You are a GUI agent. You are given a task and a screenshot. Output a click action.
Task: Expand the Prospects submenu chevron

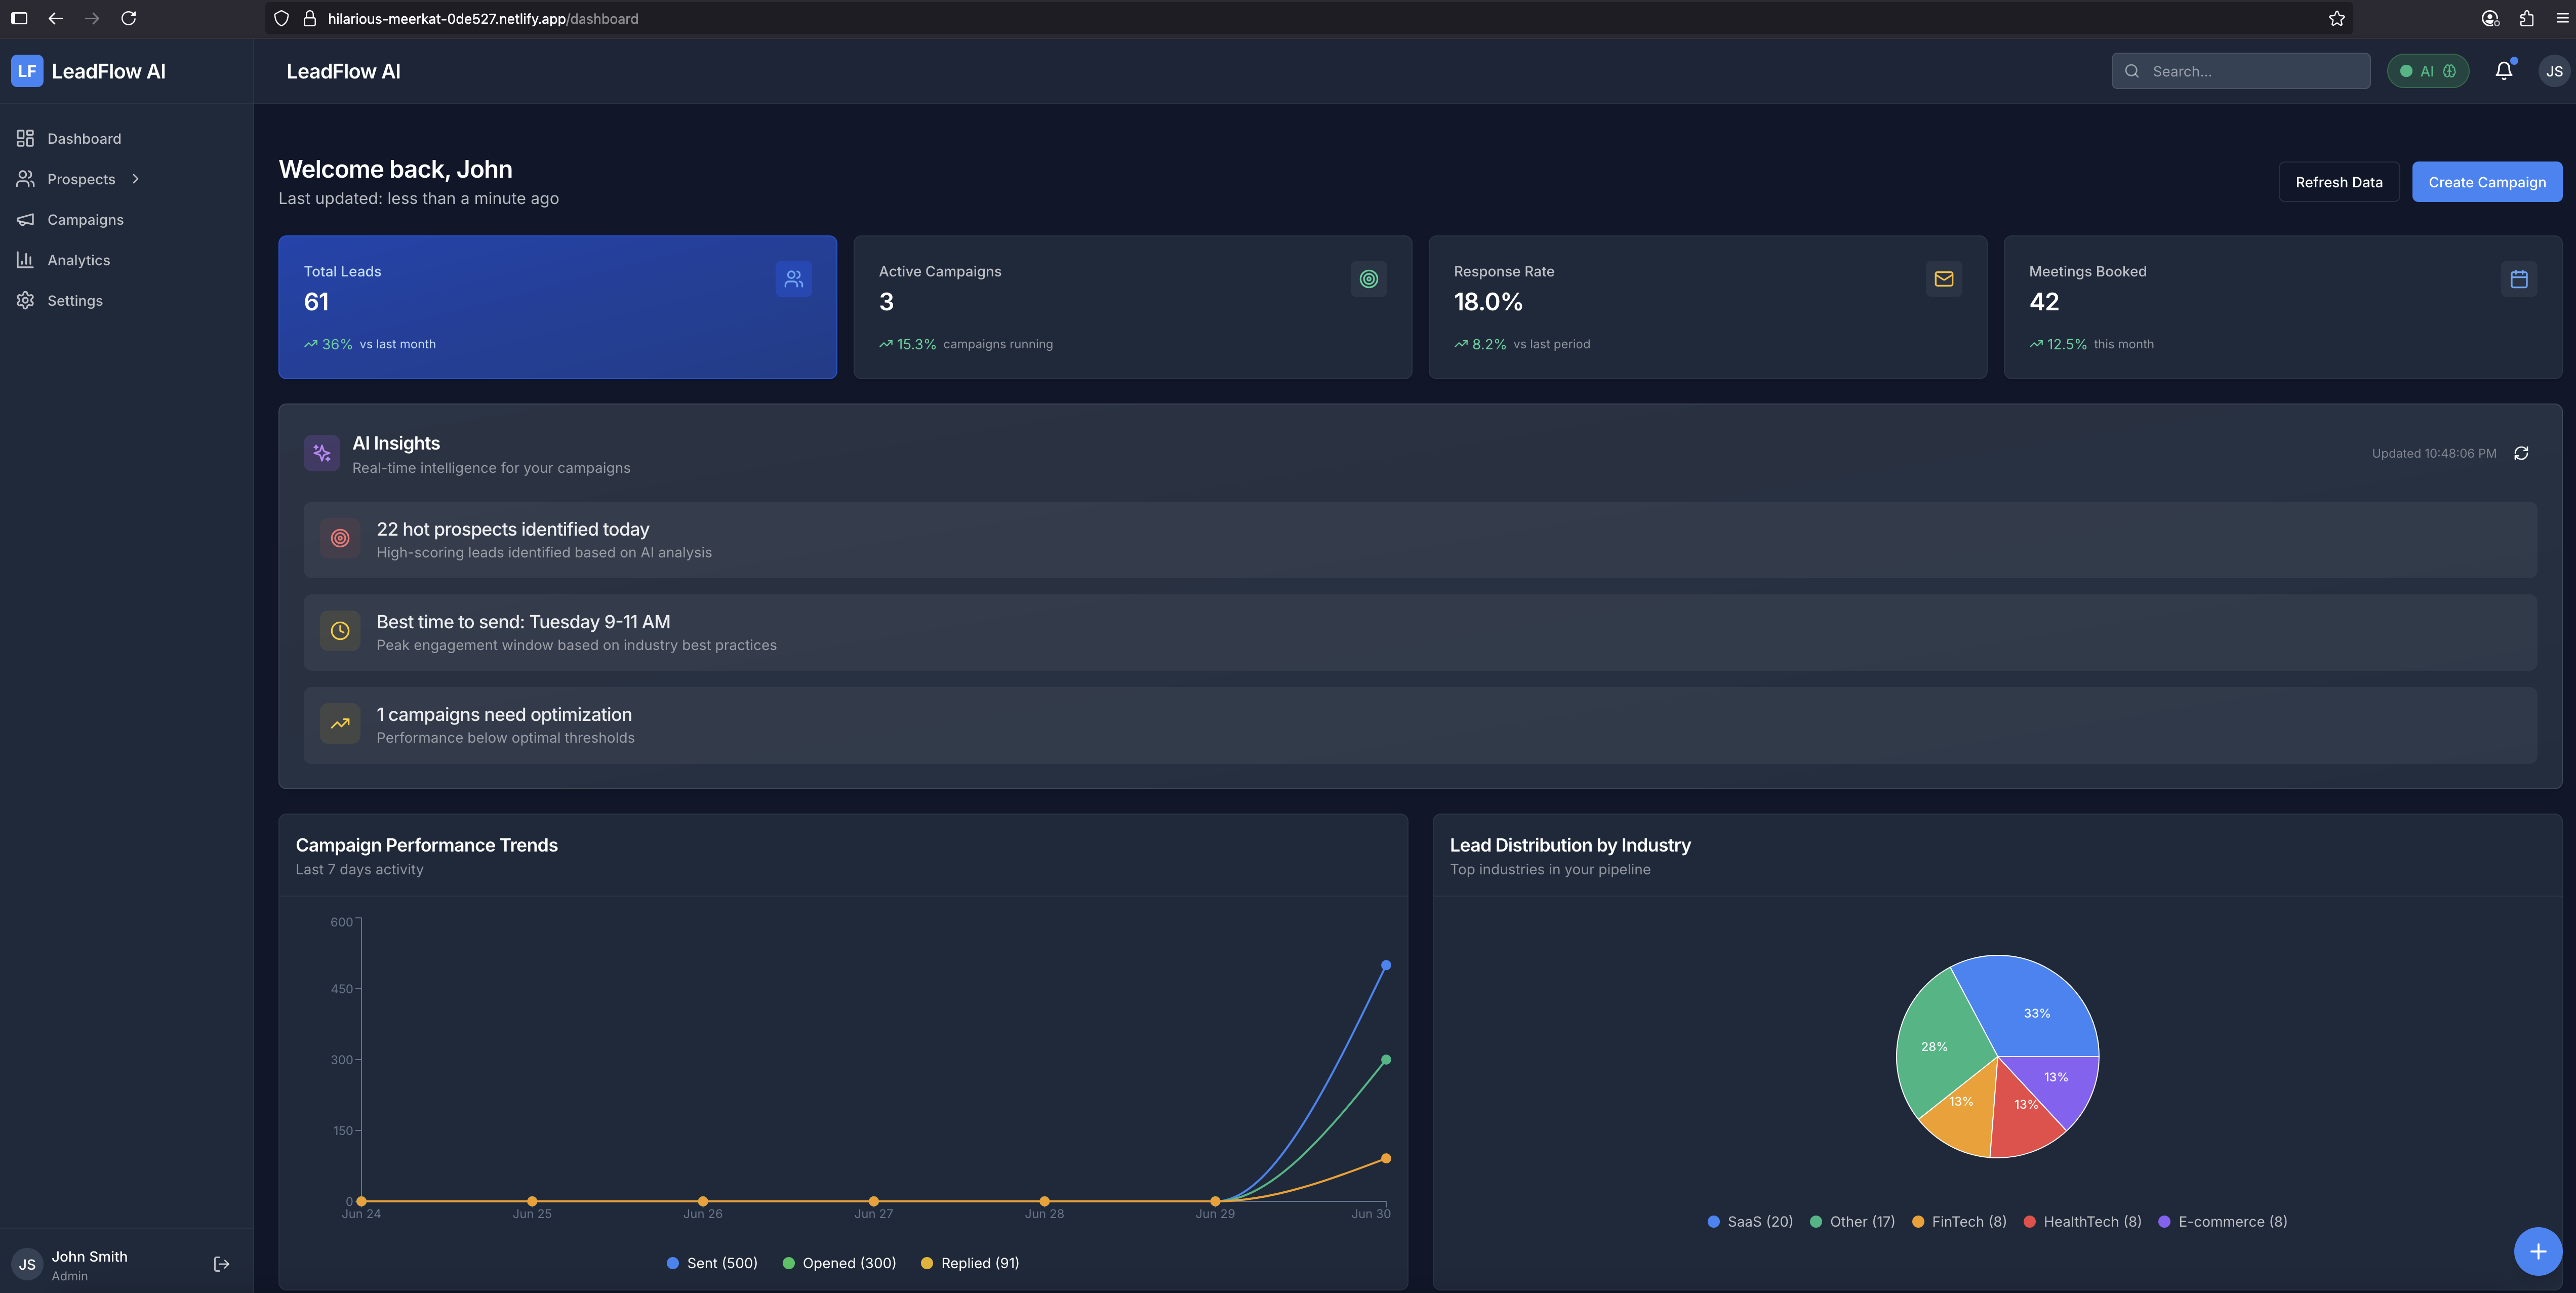(136, 179)
